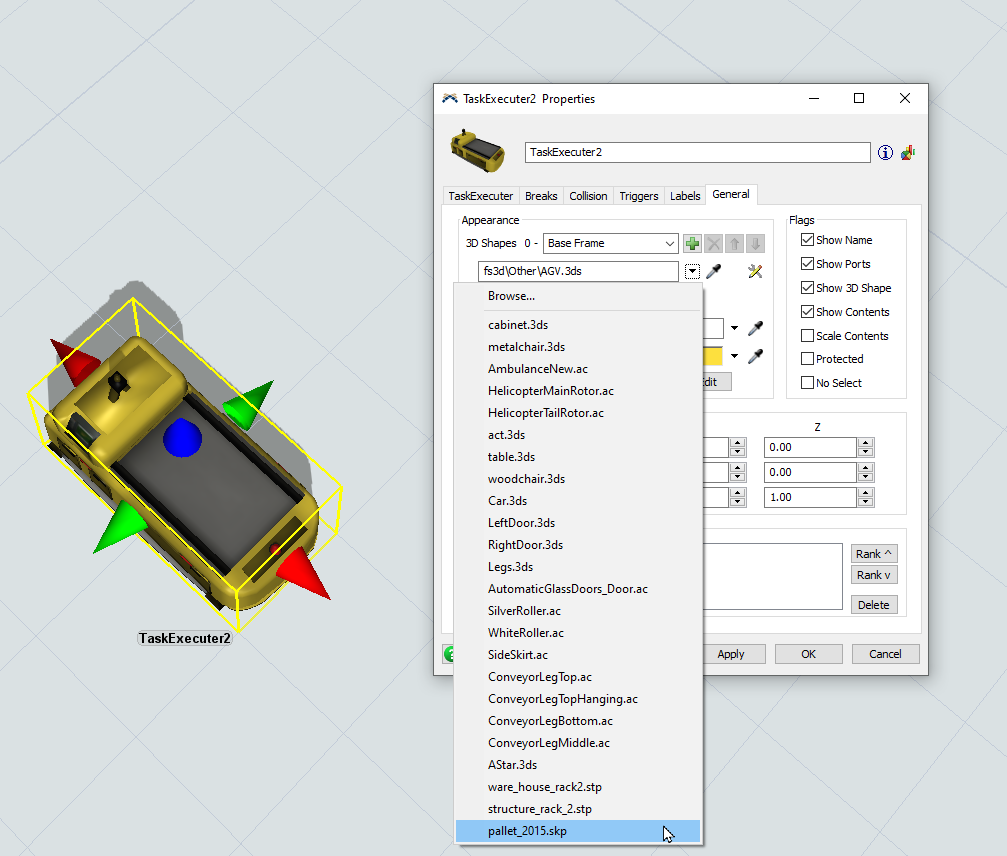Select ware_house_rack2.stp in the list
Viewport: 1007px width, 856px height.
click(x=578, y=787)
